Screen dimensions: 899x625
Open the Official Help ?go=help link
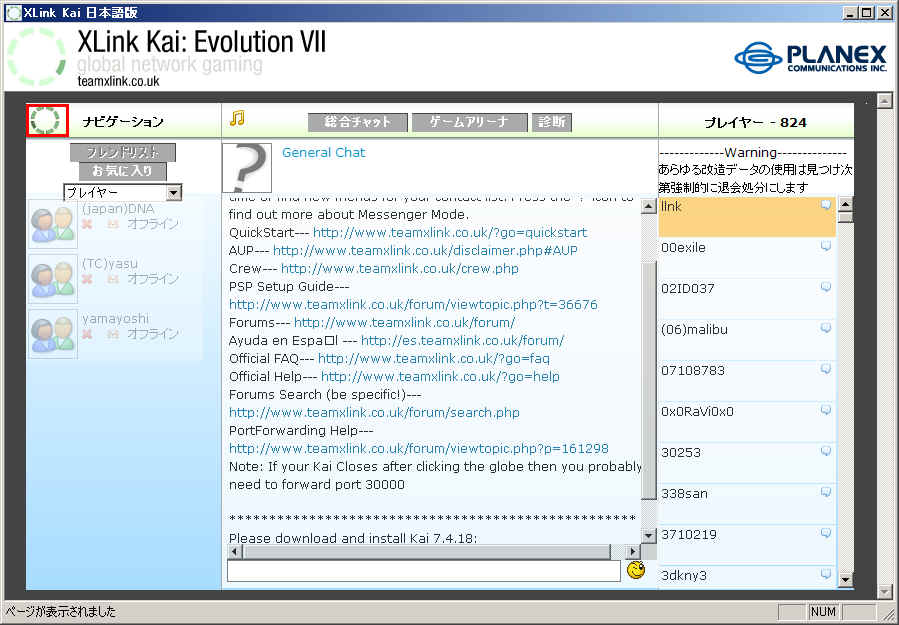click(440, 377)
